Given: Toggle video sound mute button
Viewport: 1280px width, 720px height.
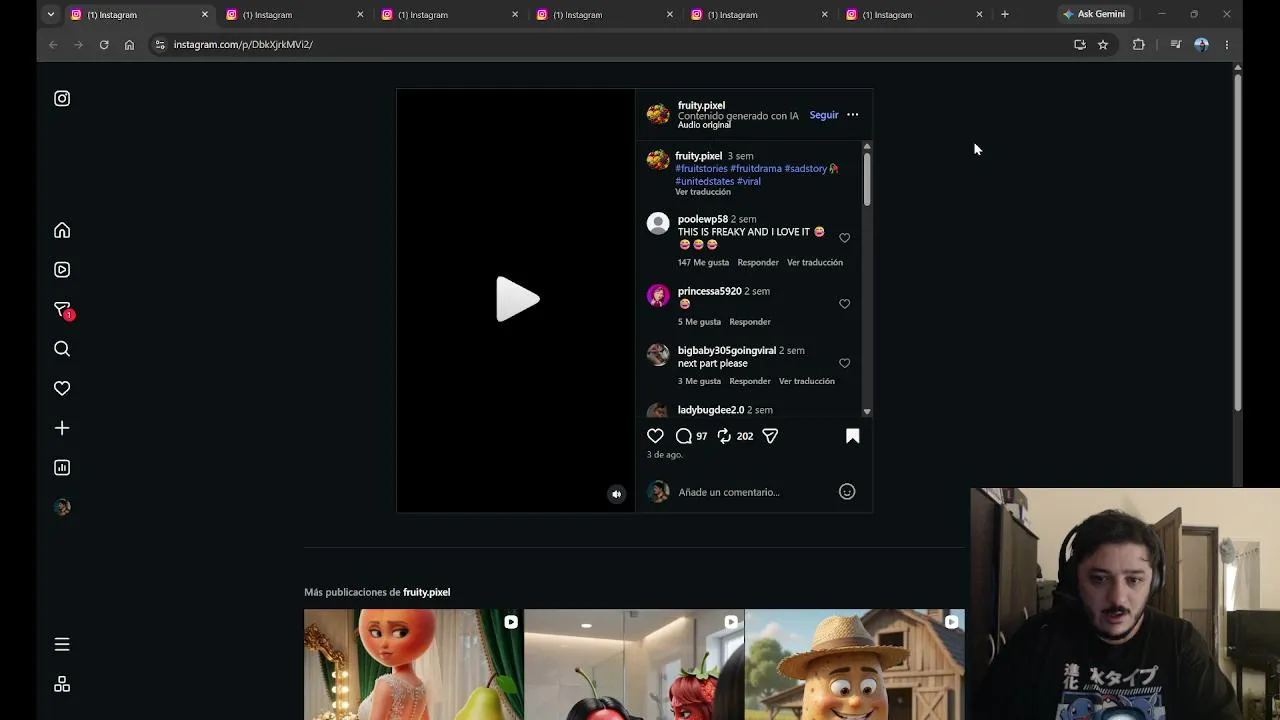Looking at the screenshot, I should tap(617, 494).
